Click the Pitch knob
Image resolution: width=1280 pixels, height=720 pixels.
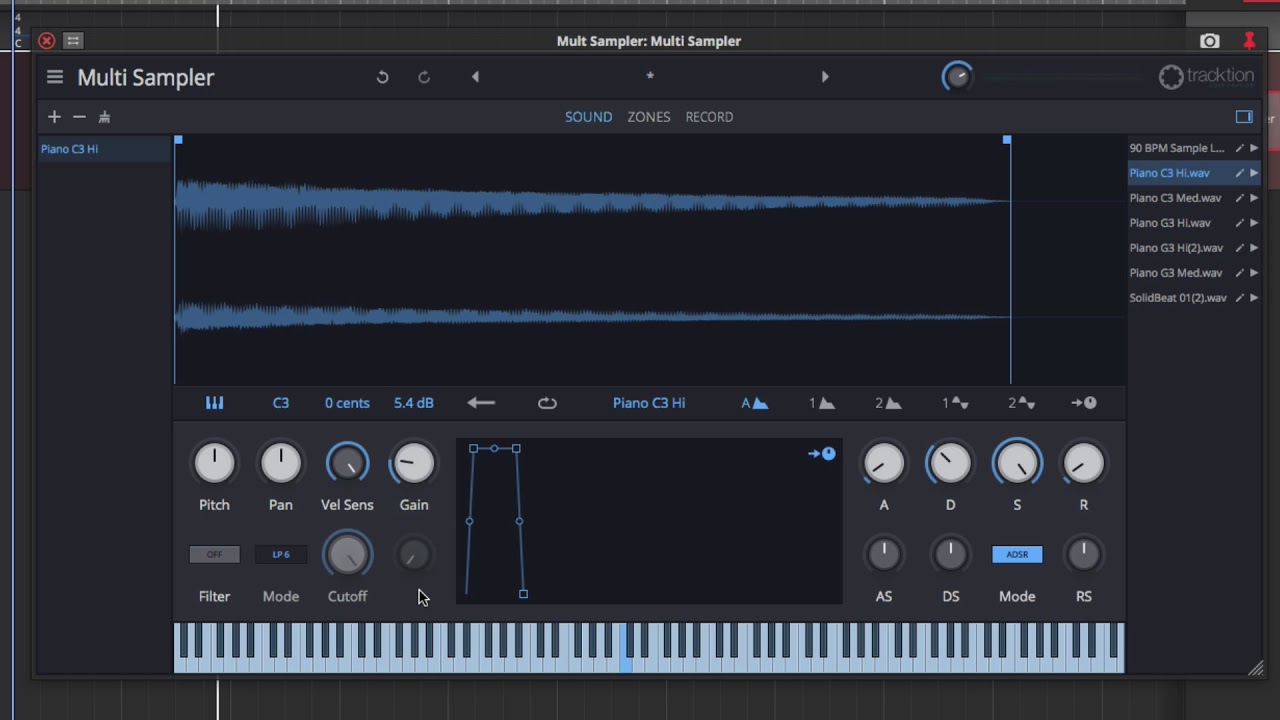coord(214,463)
